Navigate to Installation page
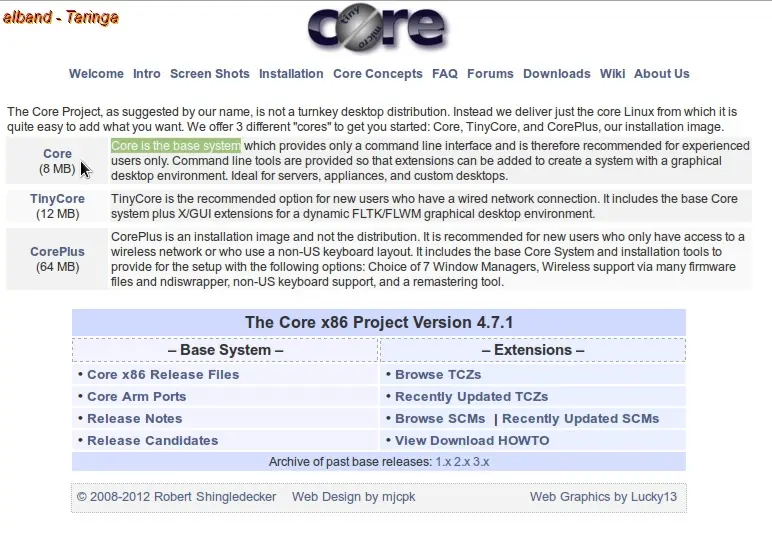Viewport: 772px width, 533px height. coord(291,74)
